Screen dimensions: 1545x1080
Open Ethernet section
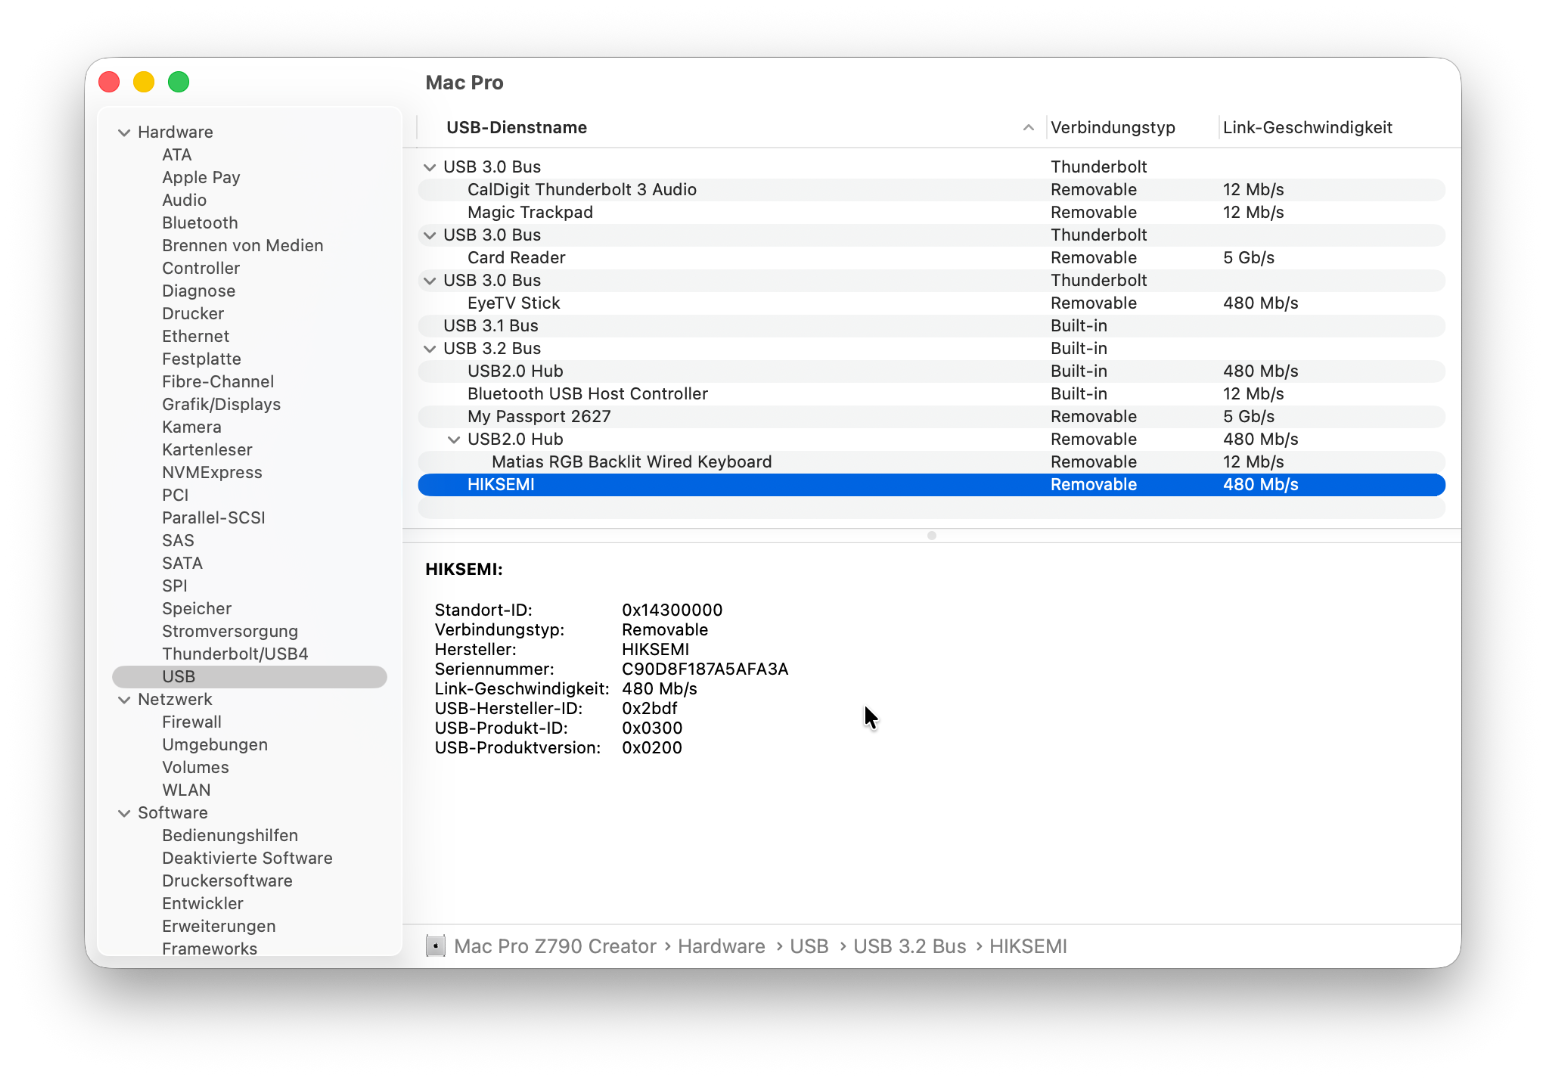pos(196,337)
